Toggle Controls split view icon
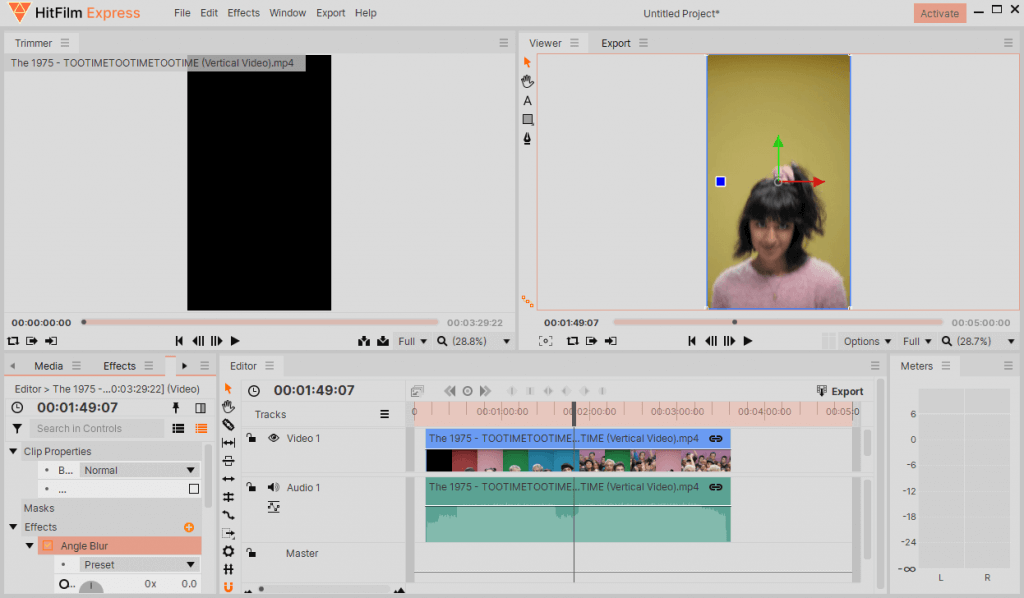 (x=200, y=407)
